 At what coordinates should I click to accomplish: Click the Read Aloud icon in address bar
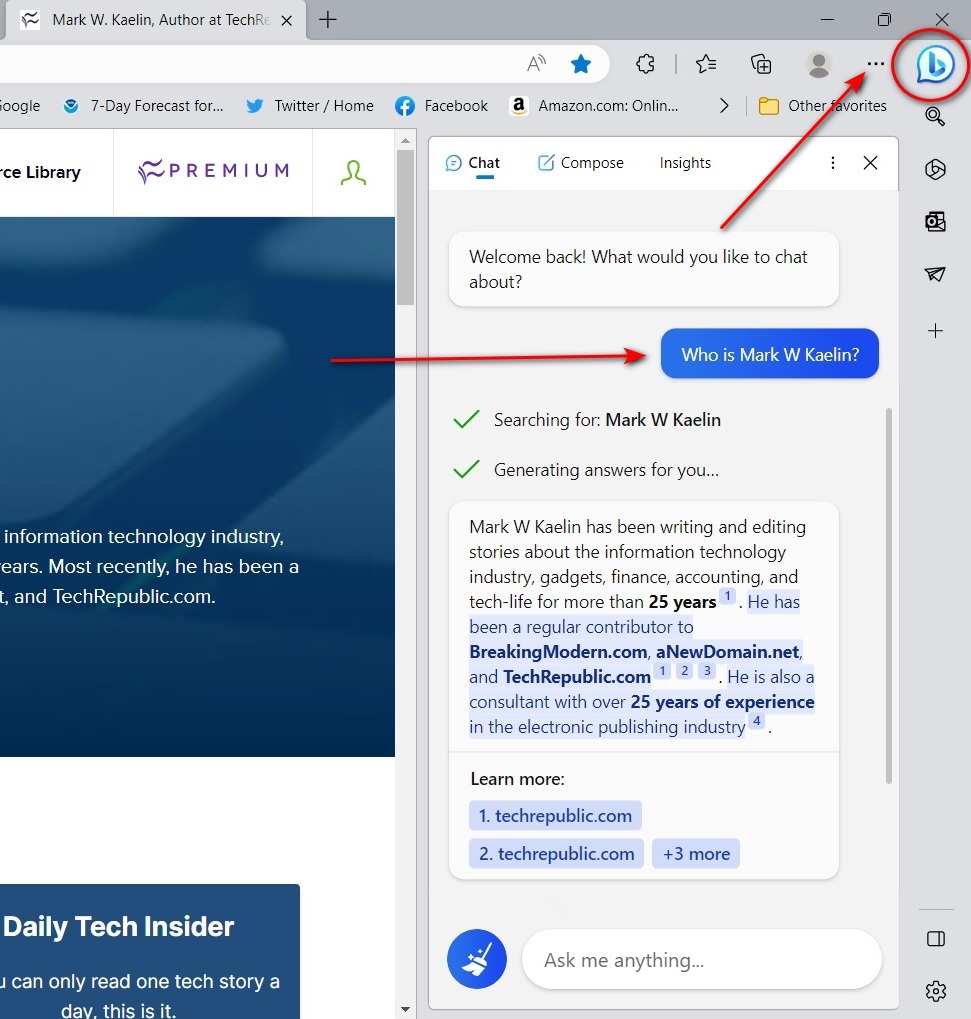[537, 64]
